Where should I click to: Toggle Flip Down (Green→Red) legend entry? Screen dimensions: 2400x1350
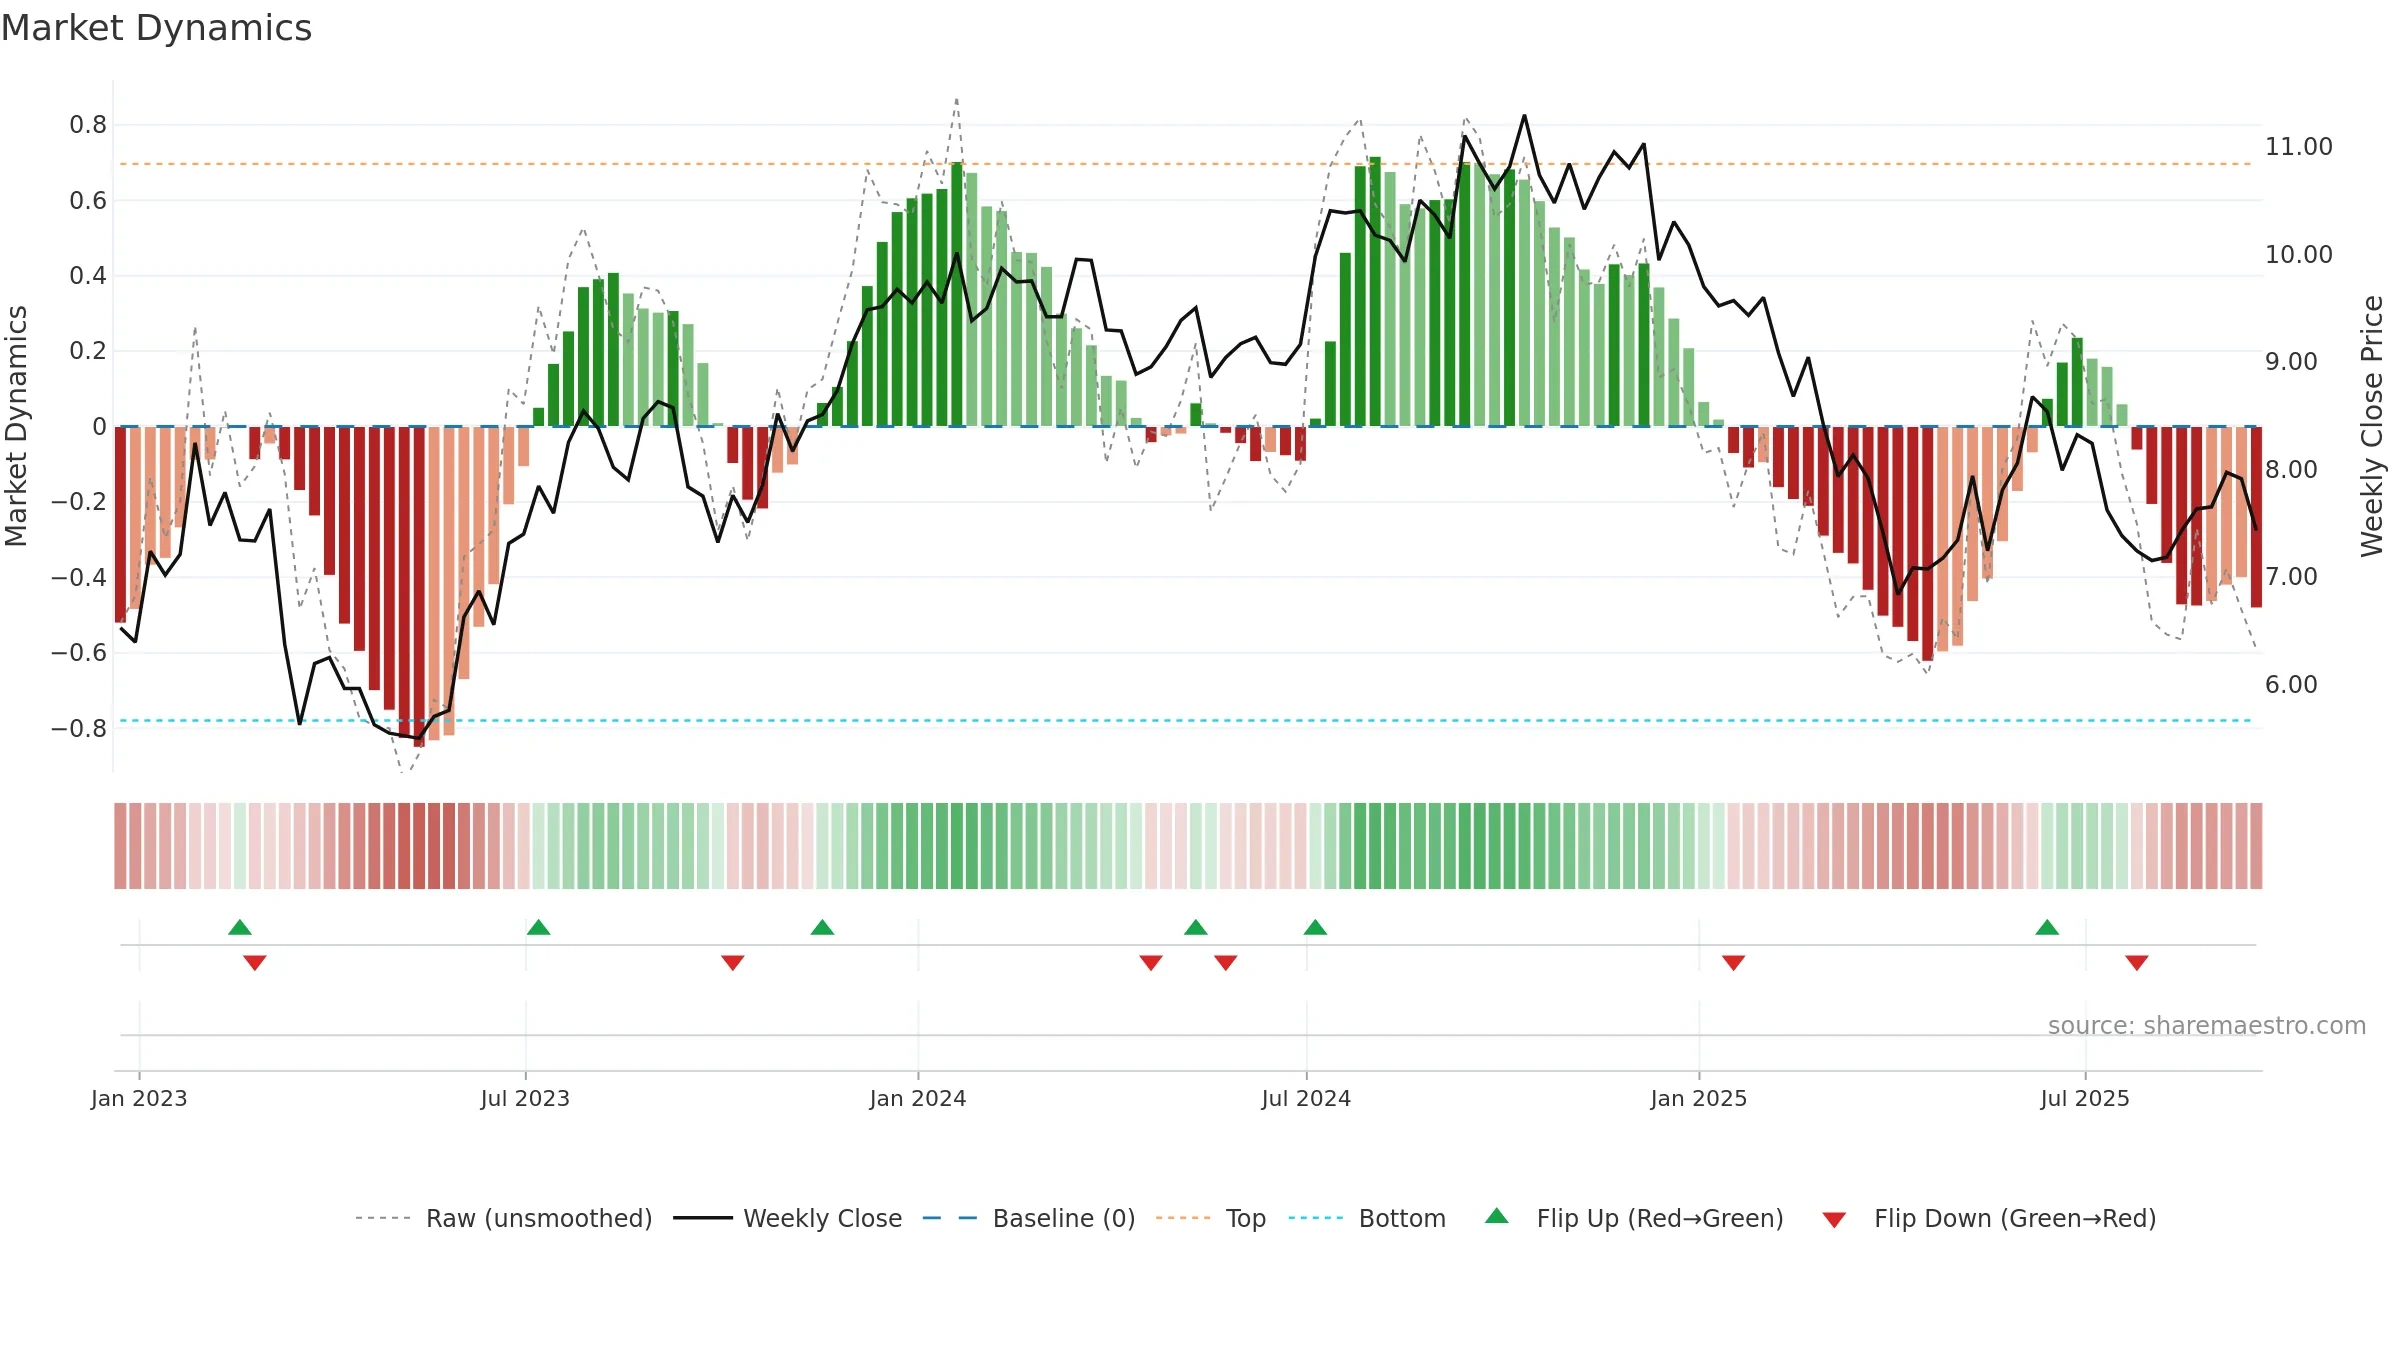pyautogui.click(x=1988, y=1218)
